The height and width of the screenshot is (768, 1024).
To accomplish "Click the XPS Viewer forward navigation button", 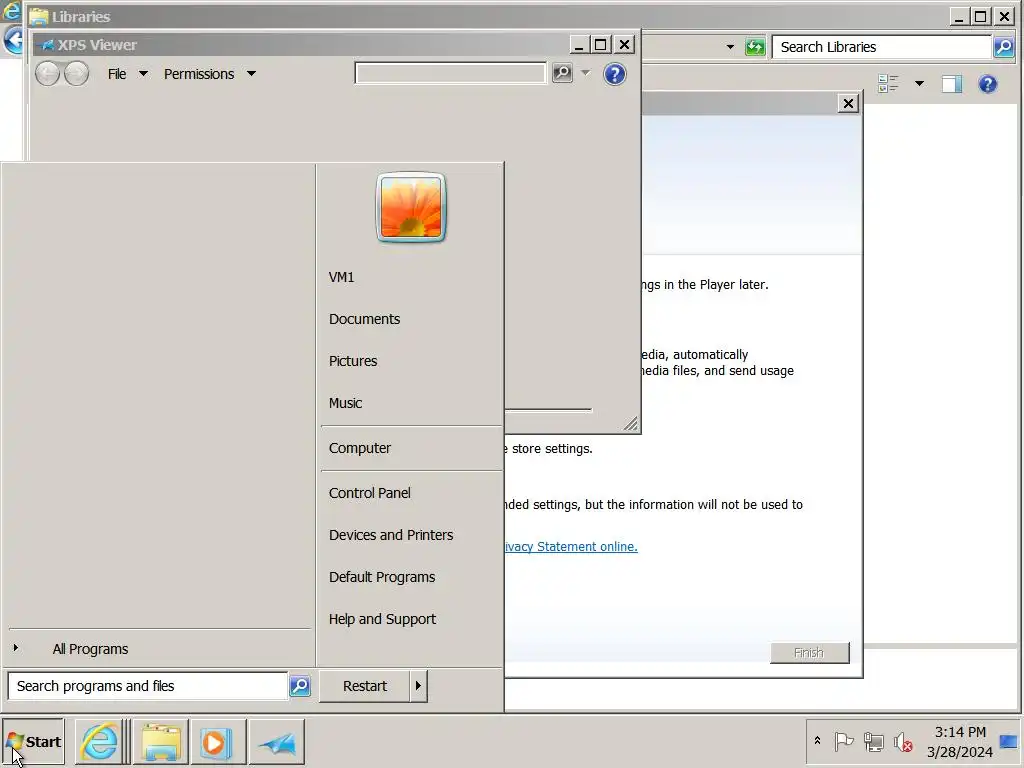I will tap(76, 74).
